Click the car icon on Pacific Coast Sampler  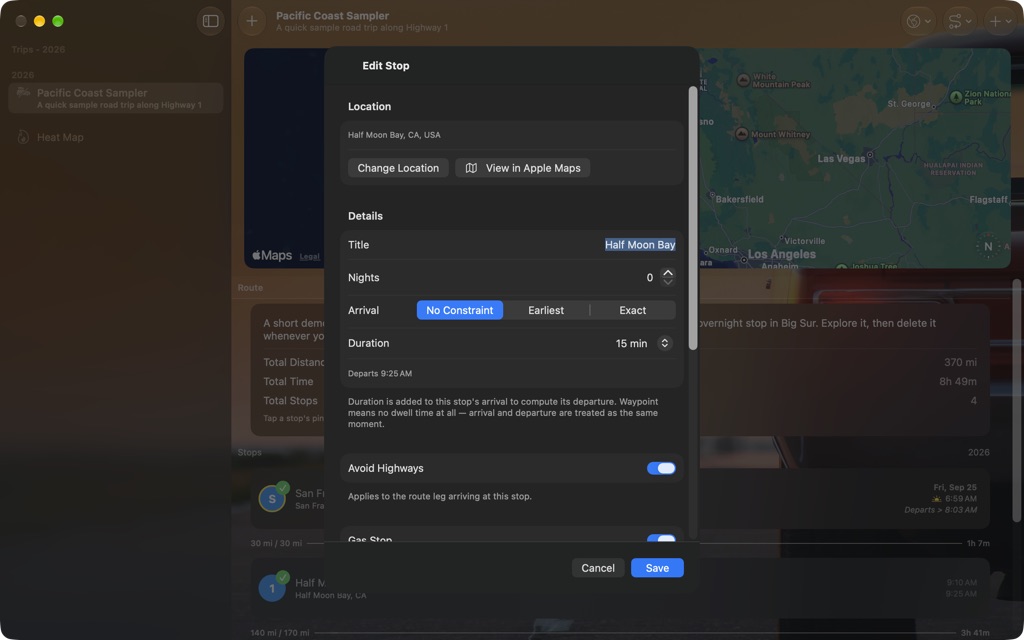pyautogui.click(x=24, y=93)
